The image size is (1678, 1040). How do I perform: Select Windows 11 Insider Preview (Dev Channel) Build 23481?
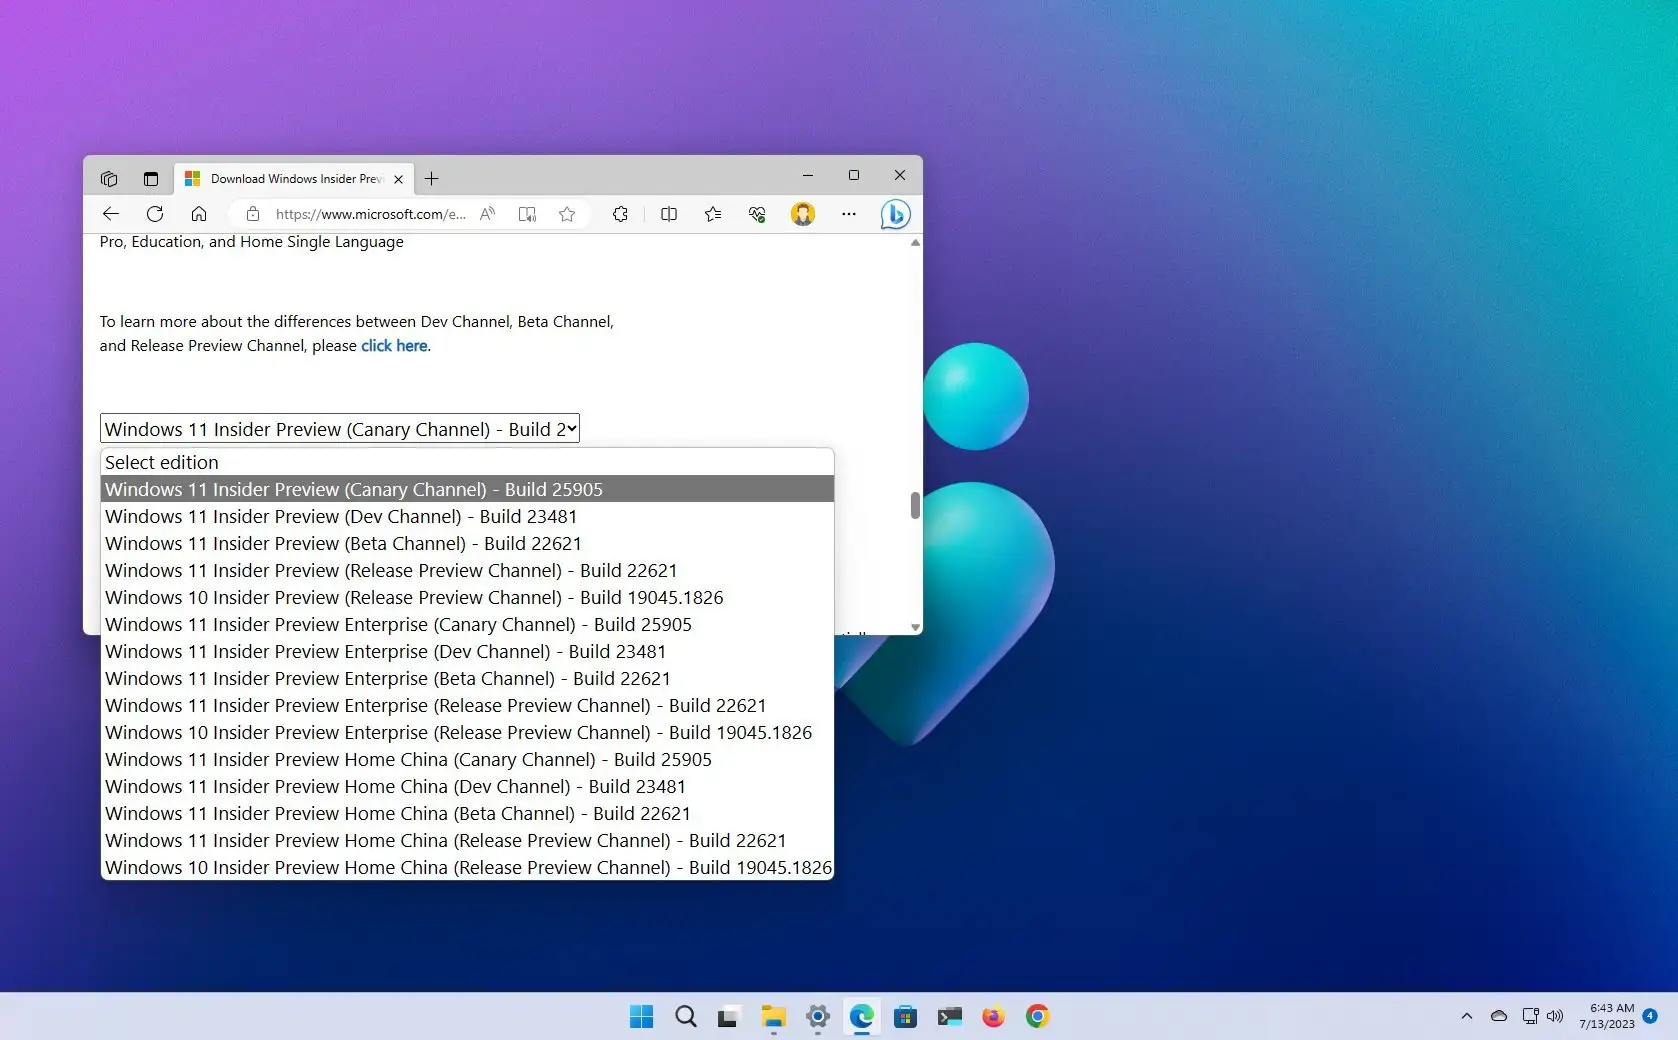(x=340, y=516)
